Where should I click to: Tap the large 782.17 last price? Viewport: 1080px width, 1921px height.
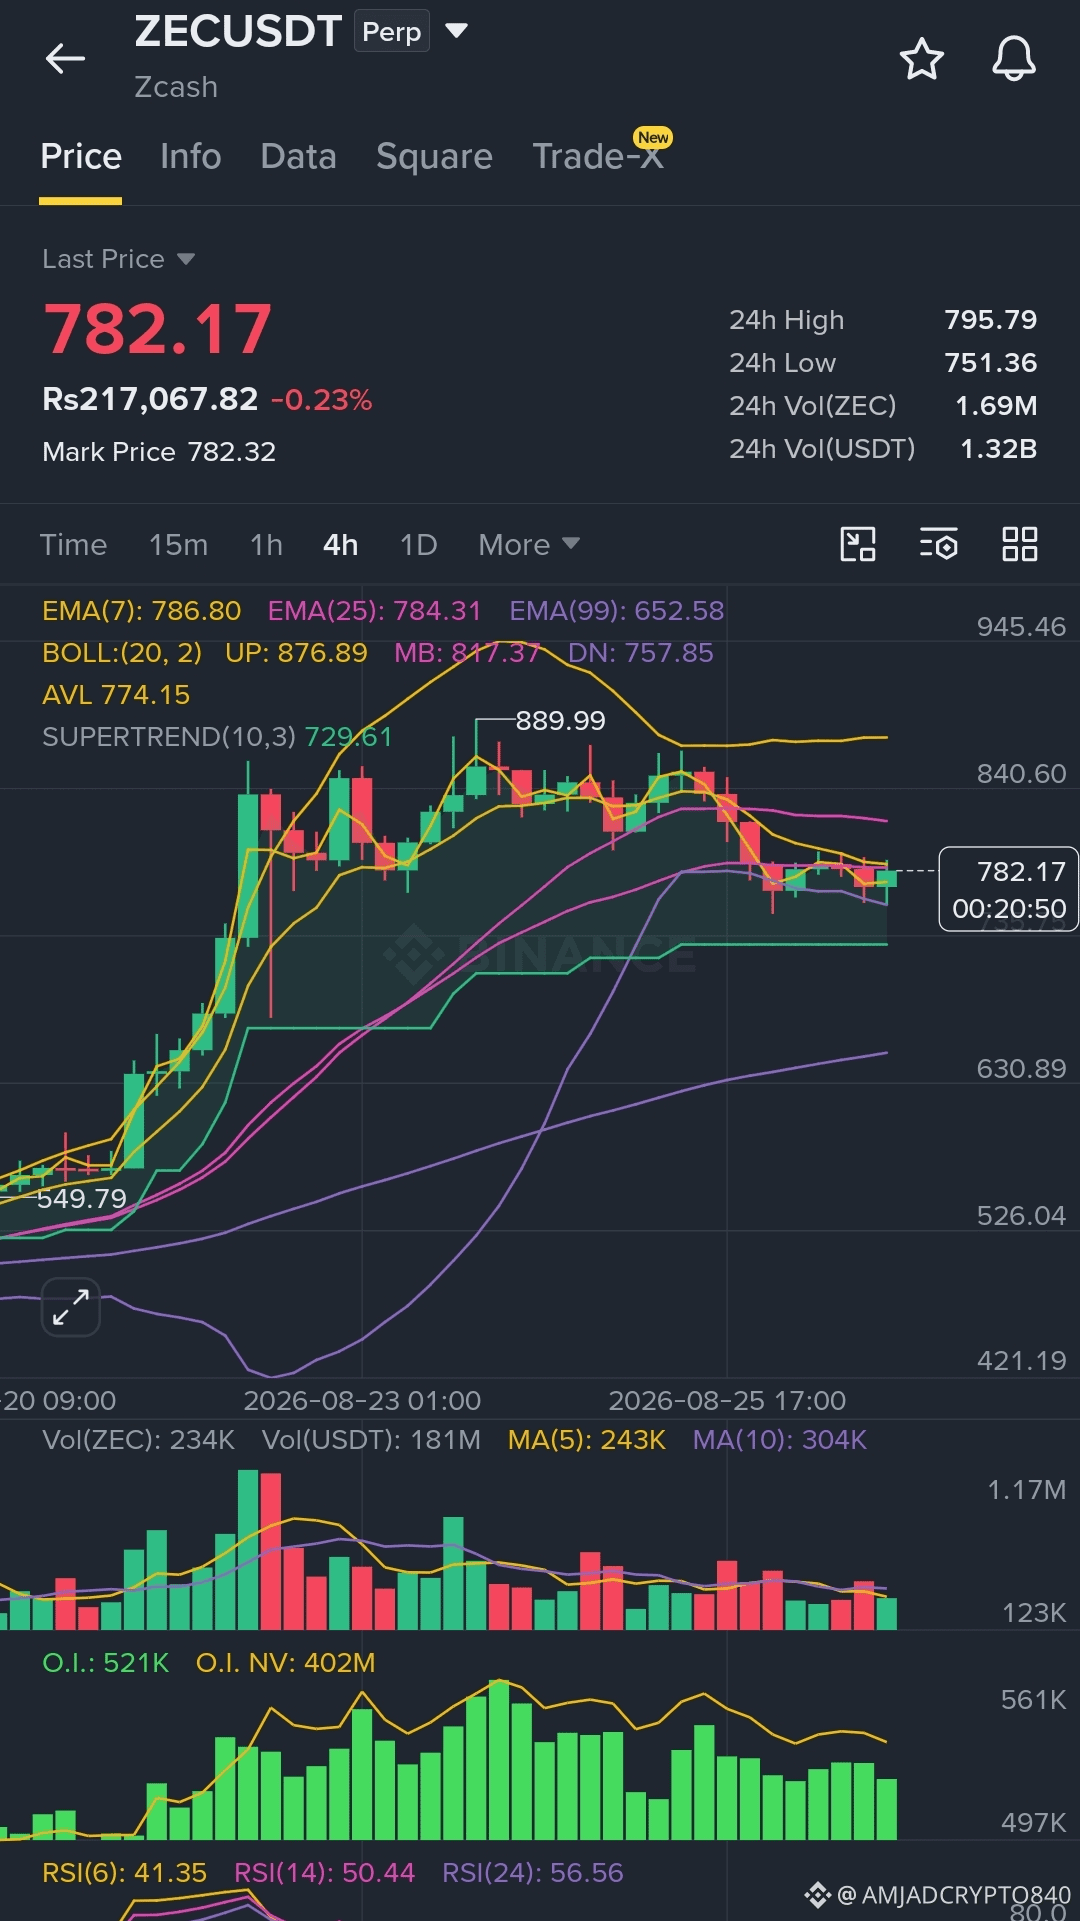coord(158,330)
